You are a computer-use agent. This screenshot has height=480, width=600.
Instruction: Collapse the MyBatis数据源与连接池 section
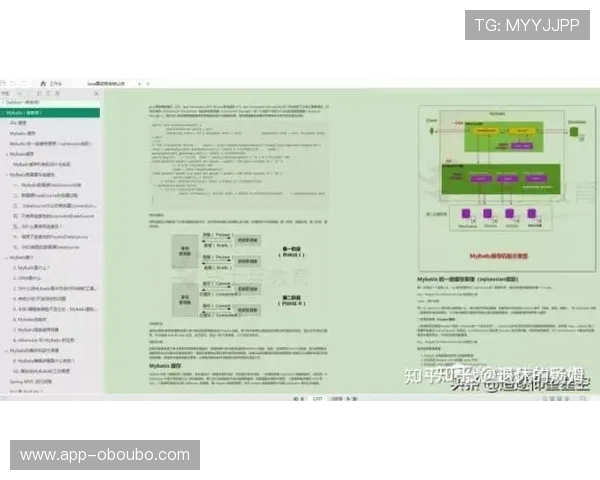point(7,175)
